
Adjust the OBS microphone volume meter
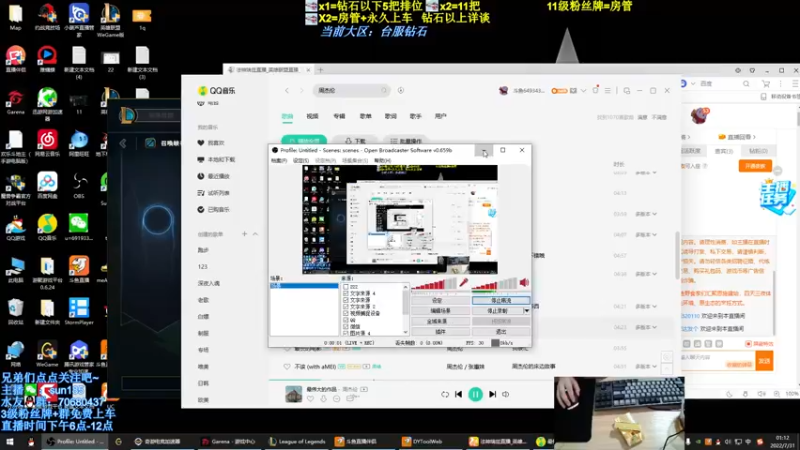tap(434, 284)
